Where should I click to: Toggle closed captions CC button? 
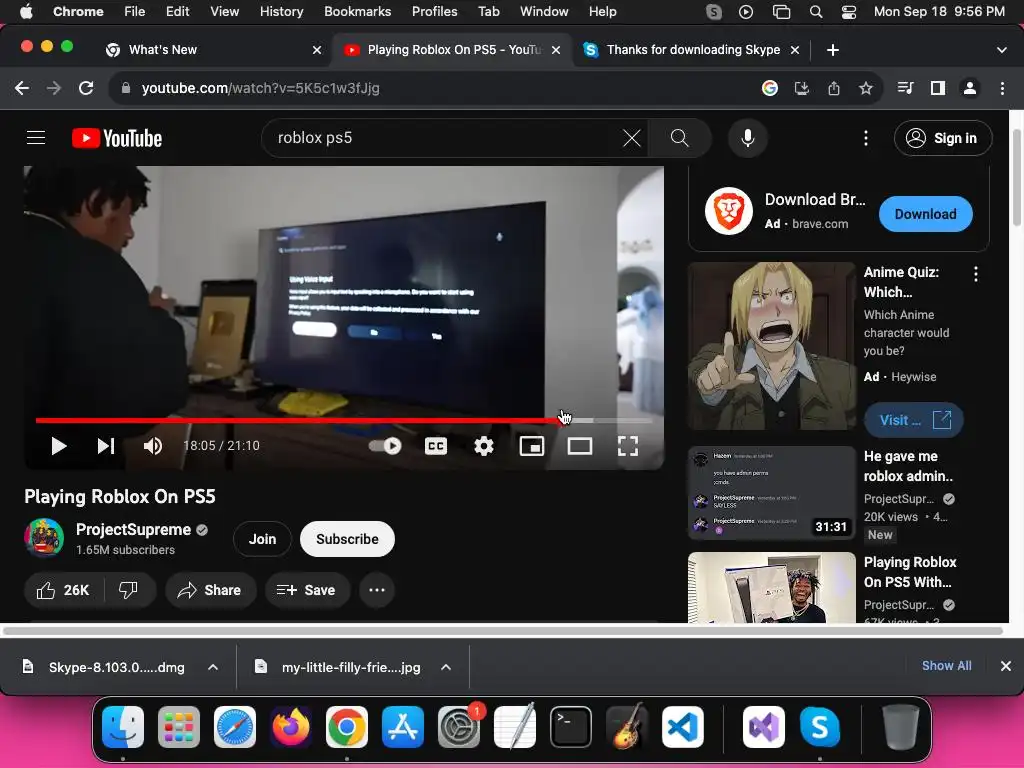(436, 446)
